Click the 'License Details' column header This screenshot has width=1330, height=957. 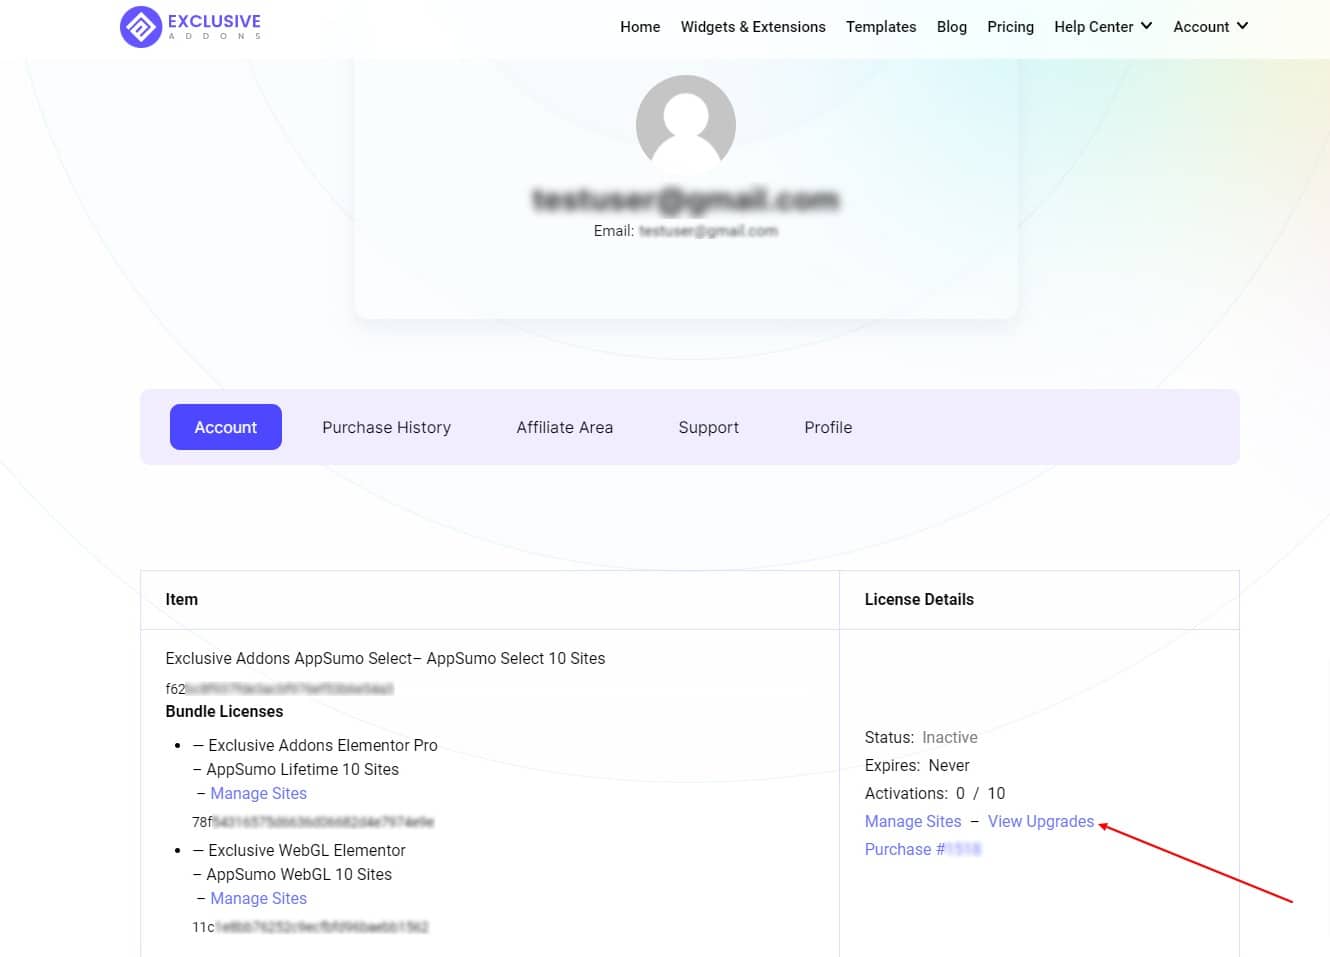pos(919,599)
